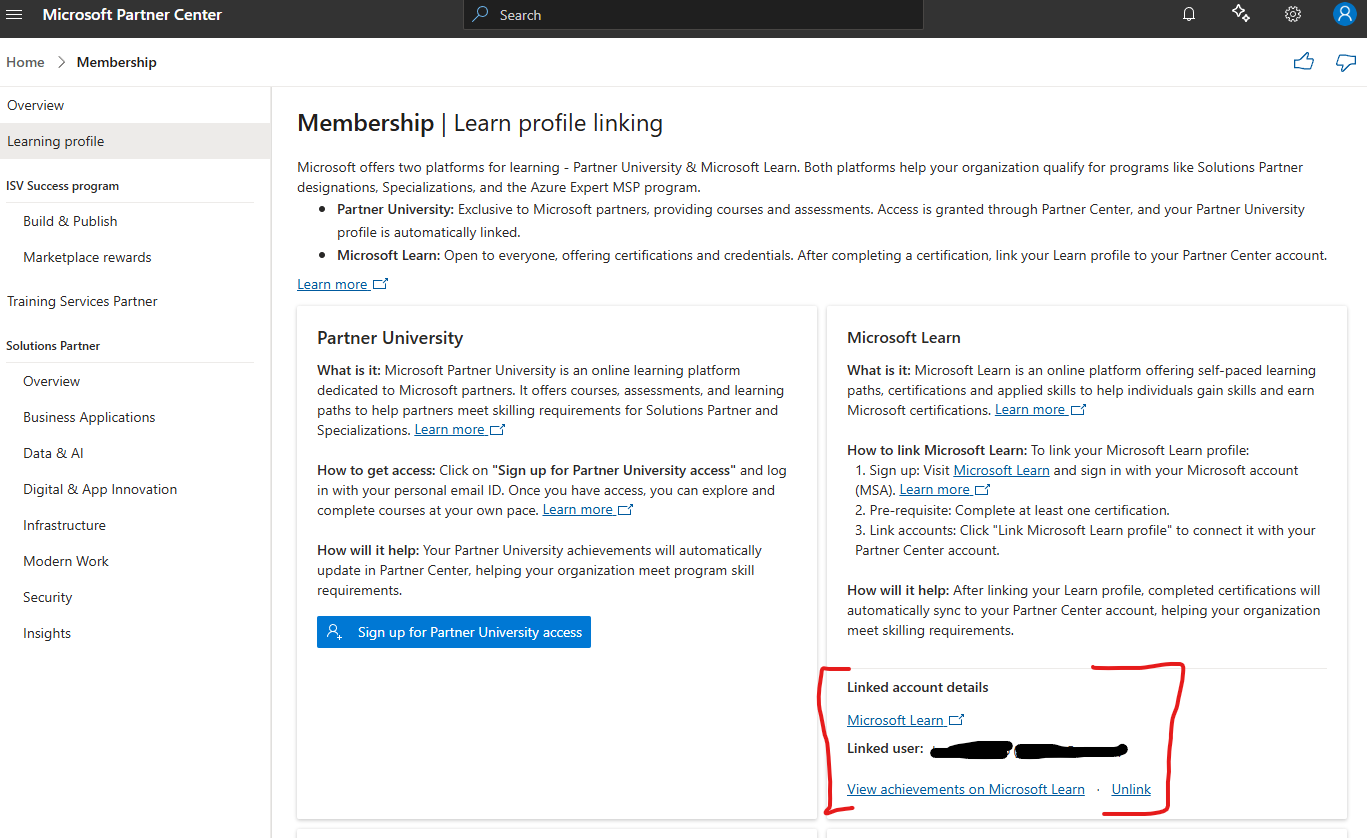Open Security in the sidebar
The height and width of the screenshot is (838, 1367).
[x=47, y=597]
